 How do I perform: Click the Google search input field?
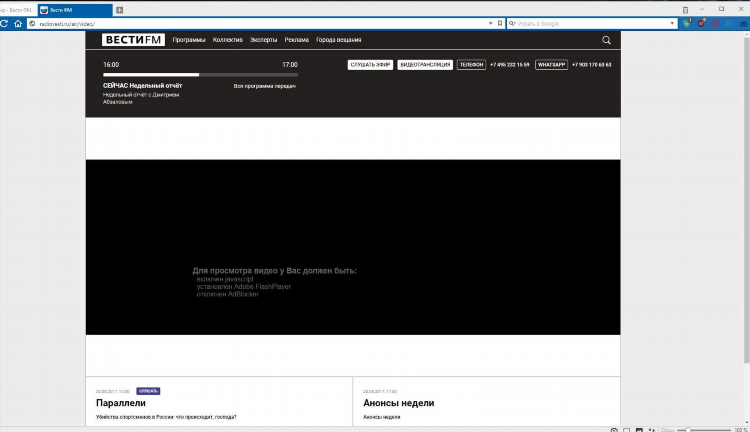pos(592,23)
